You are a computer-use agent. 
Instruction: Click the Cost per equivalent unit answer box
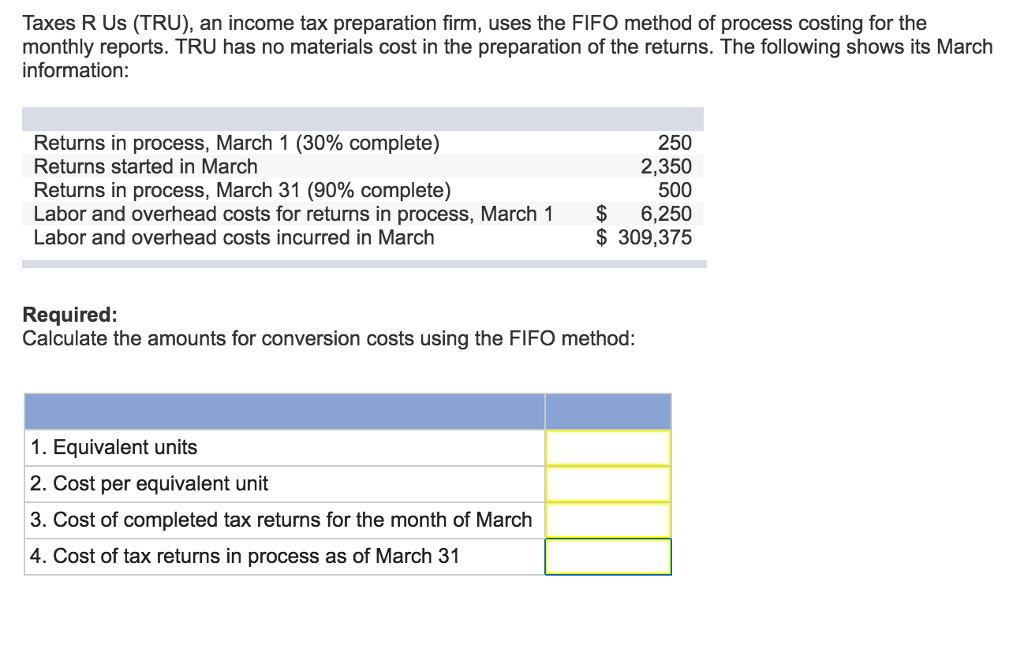[608, 484]
